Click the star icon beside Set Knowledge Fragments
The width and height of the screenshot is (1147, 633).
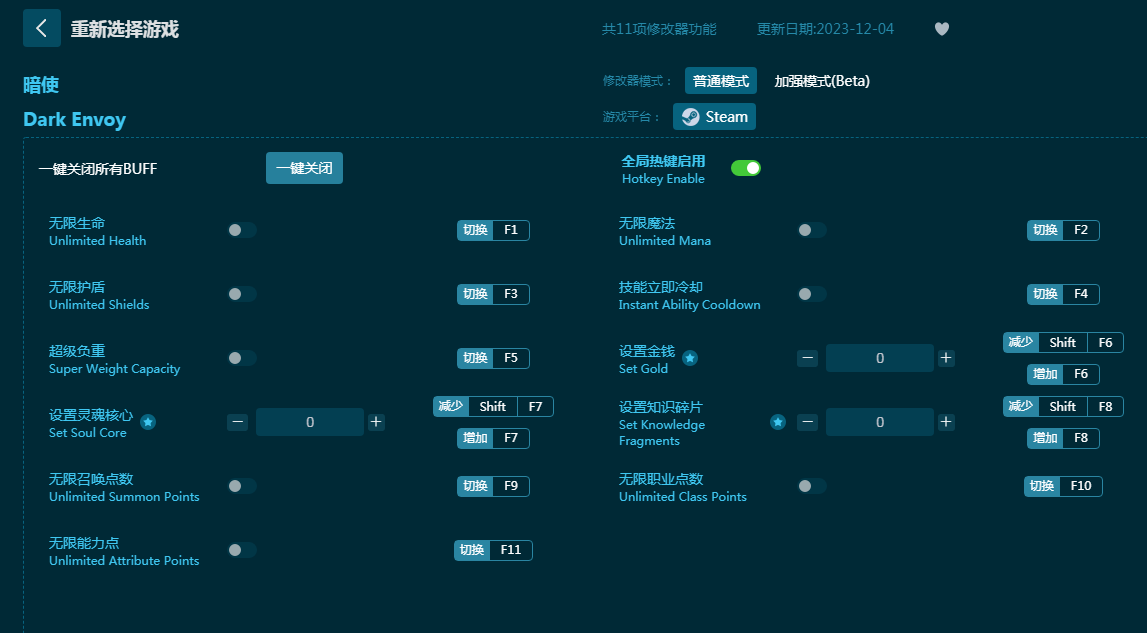click(x=777, y=422)
